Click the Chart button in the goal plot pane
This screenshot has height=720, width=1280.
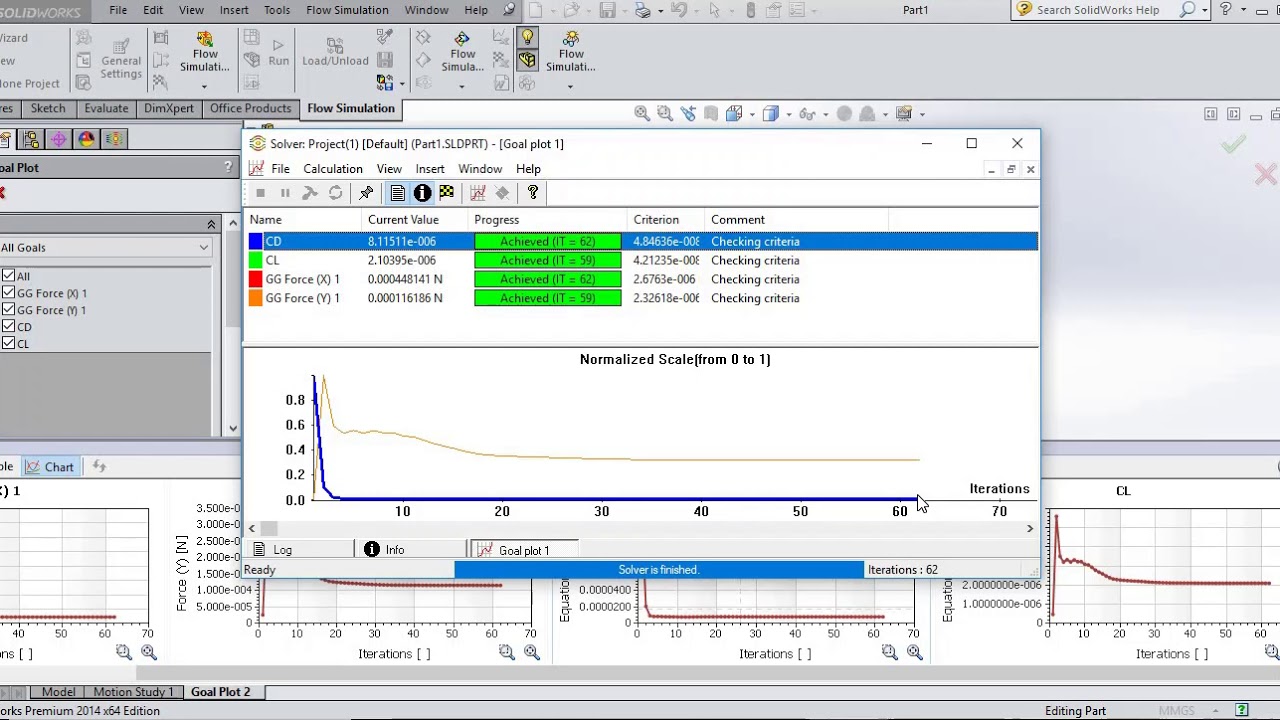(x=50, y=467)
